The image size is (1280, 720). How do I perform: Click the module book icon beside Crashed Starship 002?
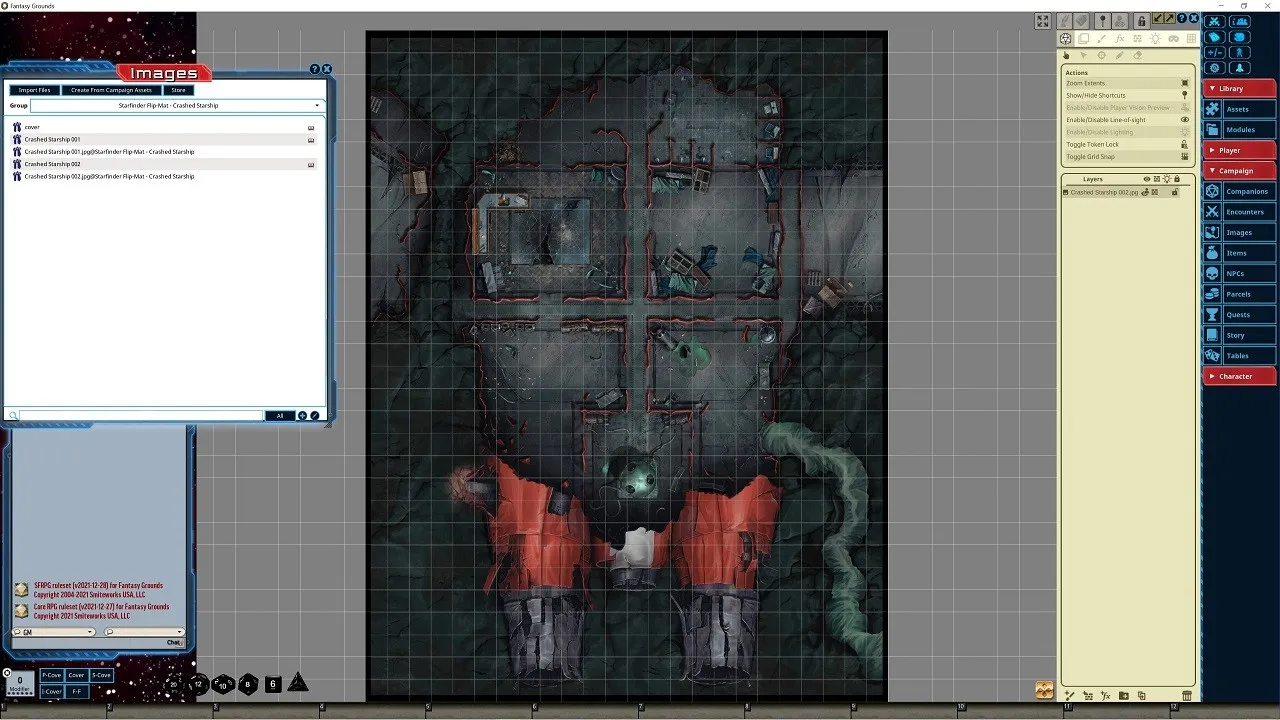311,165
